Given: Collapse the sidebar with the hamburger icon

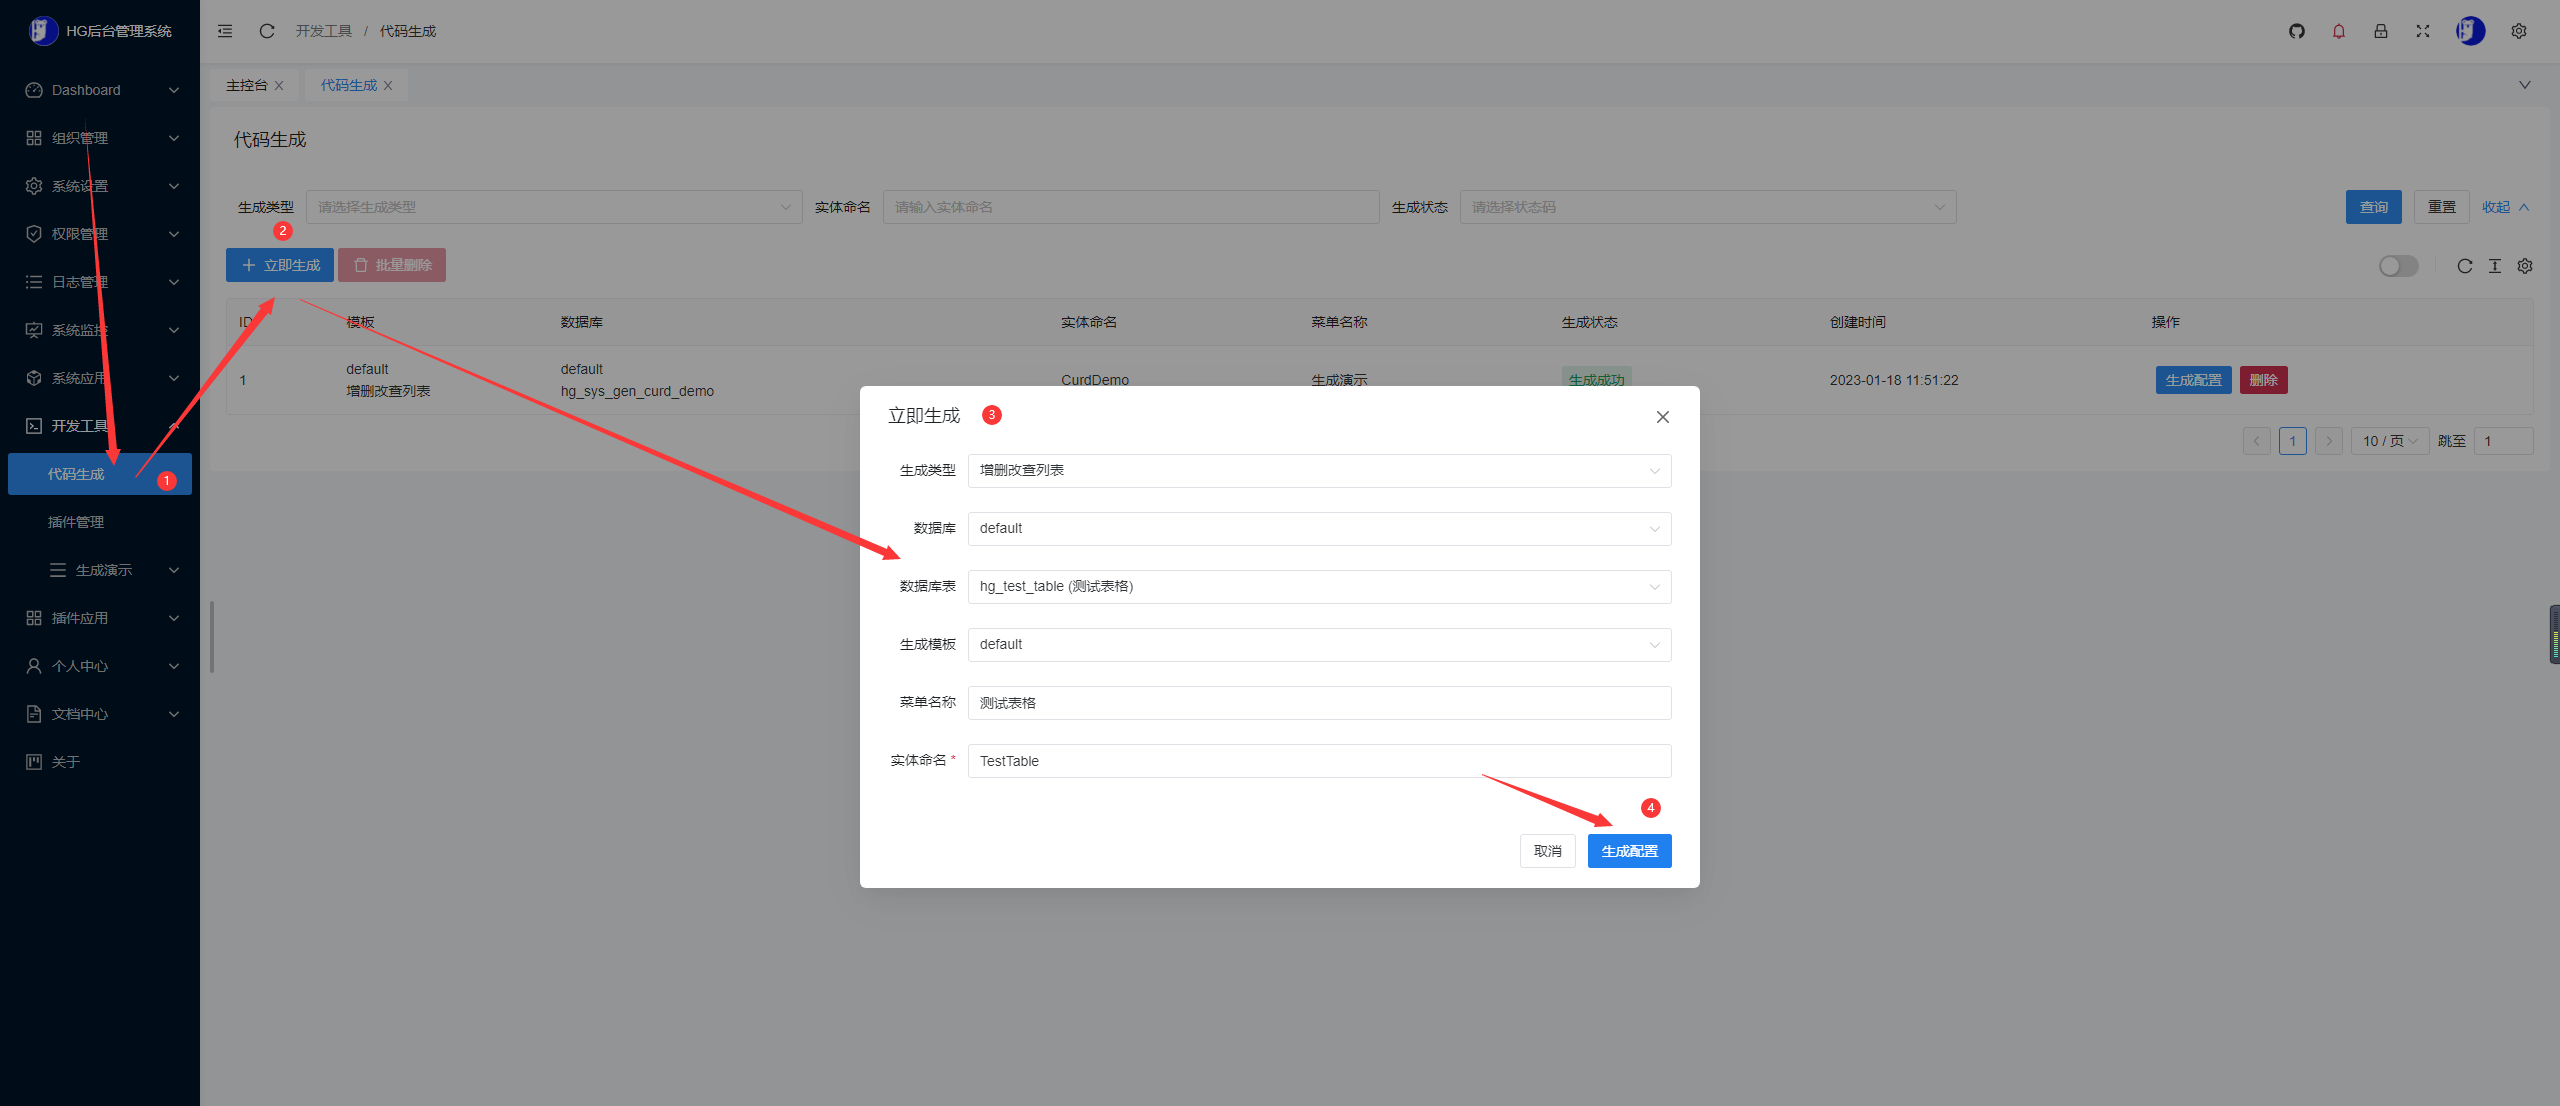Looking at the screenshot, I should coord(224,31).
